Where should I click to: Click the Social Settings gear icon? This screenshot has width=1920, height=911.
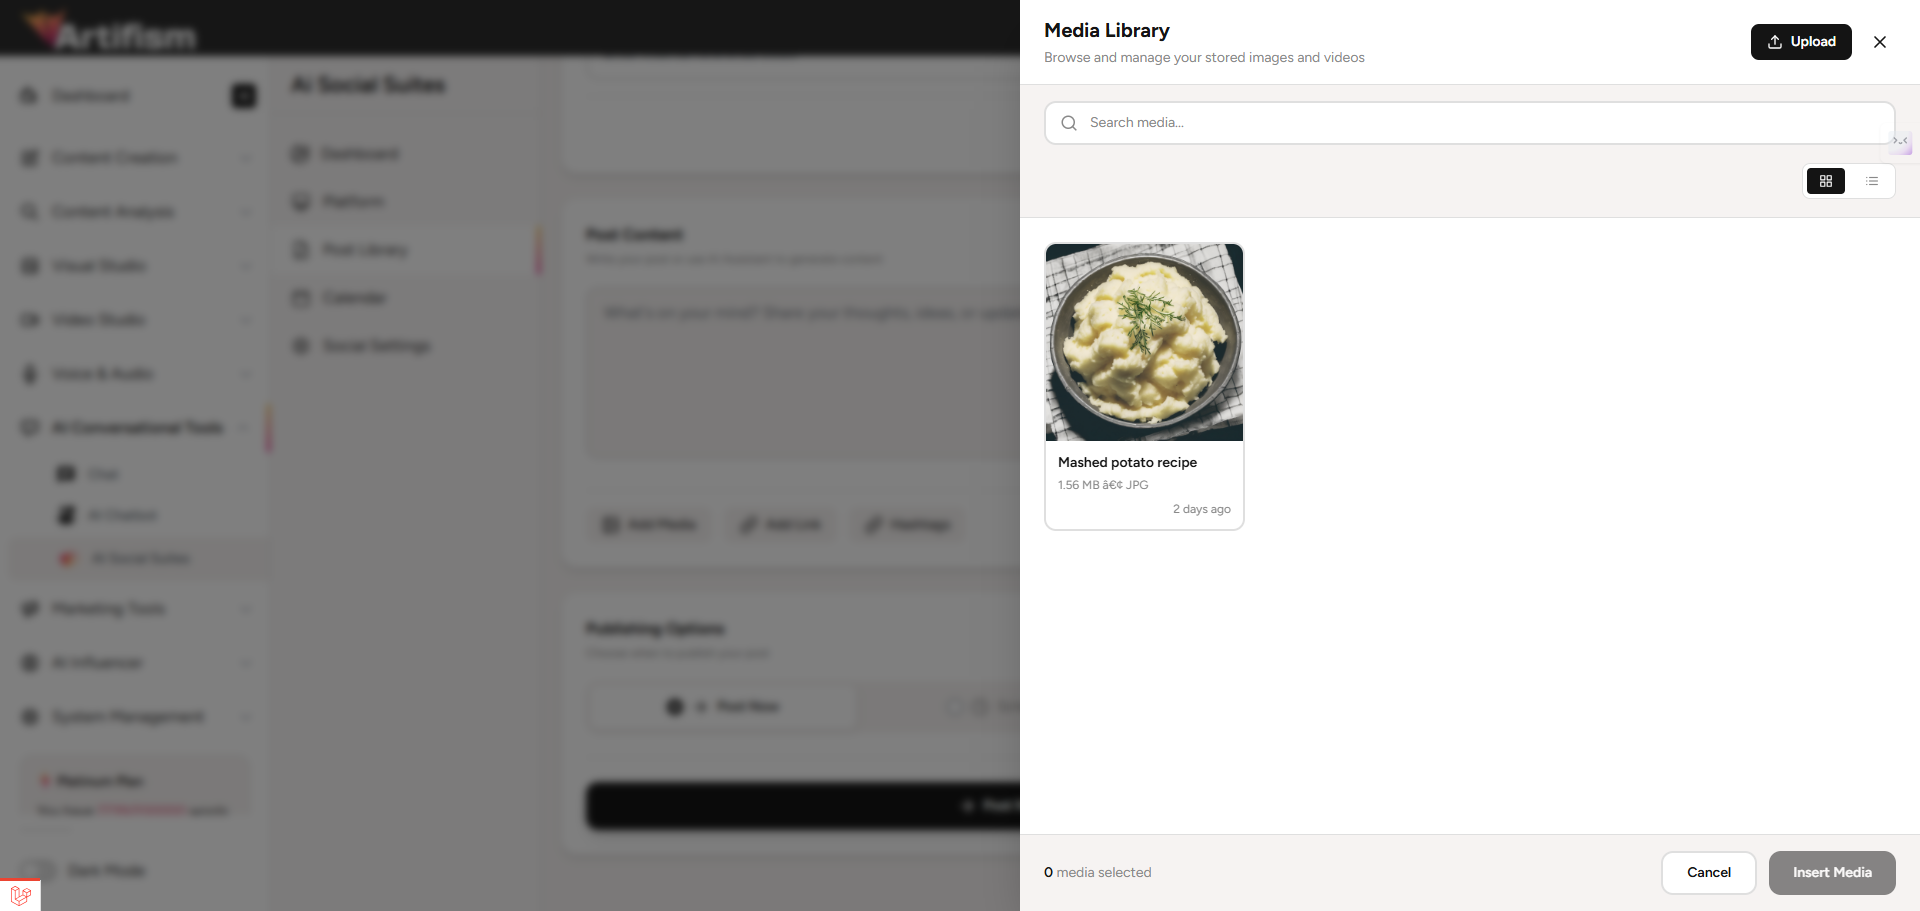[x=301, y=346]
